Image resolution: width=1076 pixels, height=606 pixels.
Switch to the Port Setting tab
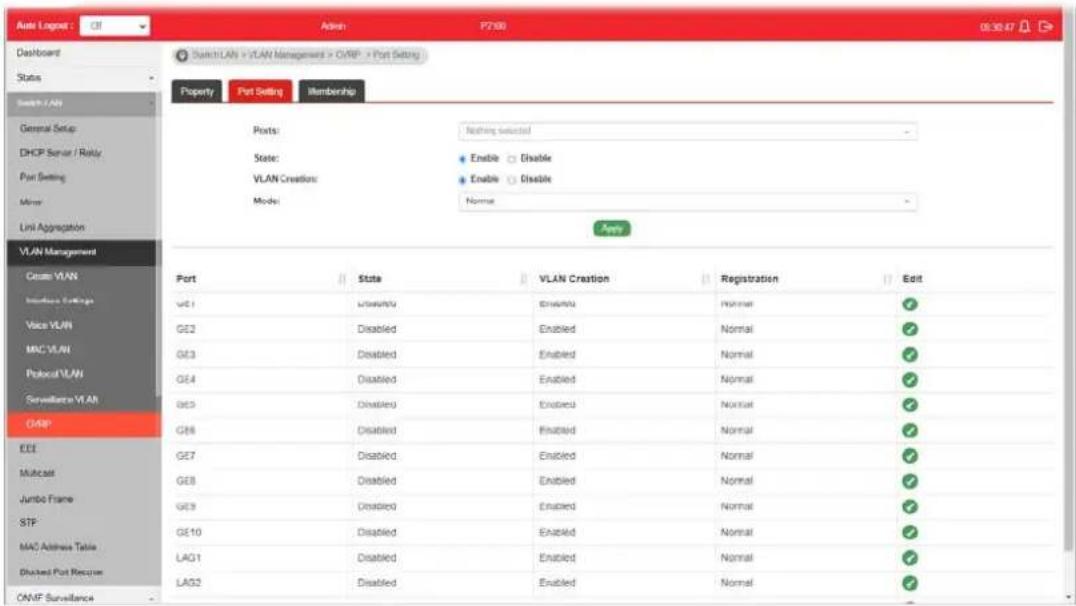pos(260,91)
